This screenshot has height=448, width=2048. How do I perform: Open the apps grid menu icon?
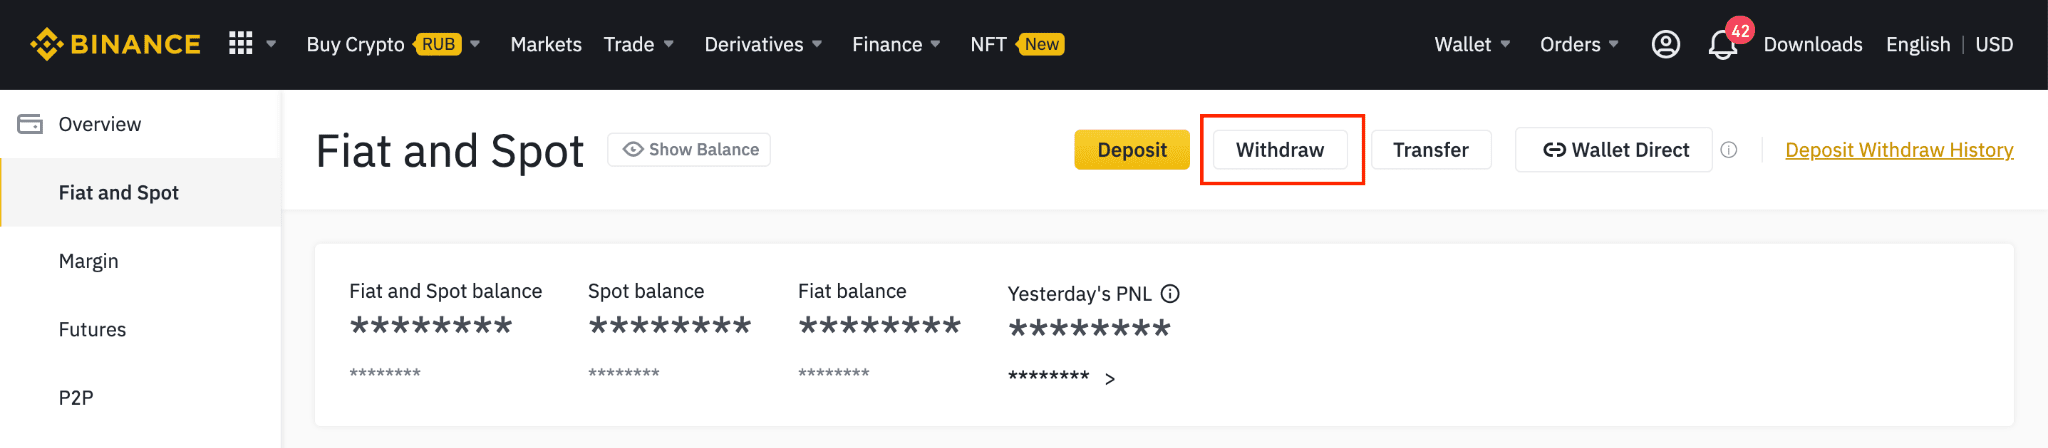(x=241, y=44)
